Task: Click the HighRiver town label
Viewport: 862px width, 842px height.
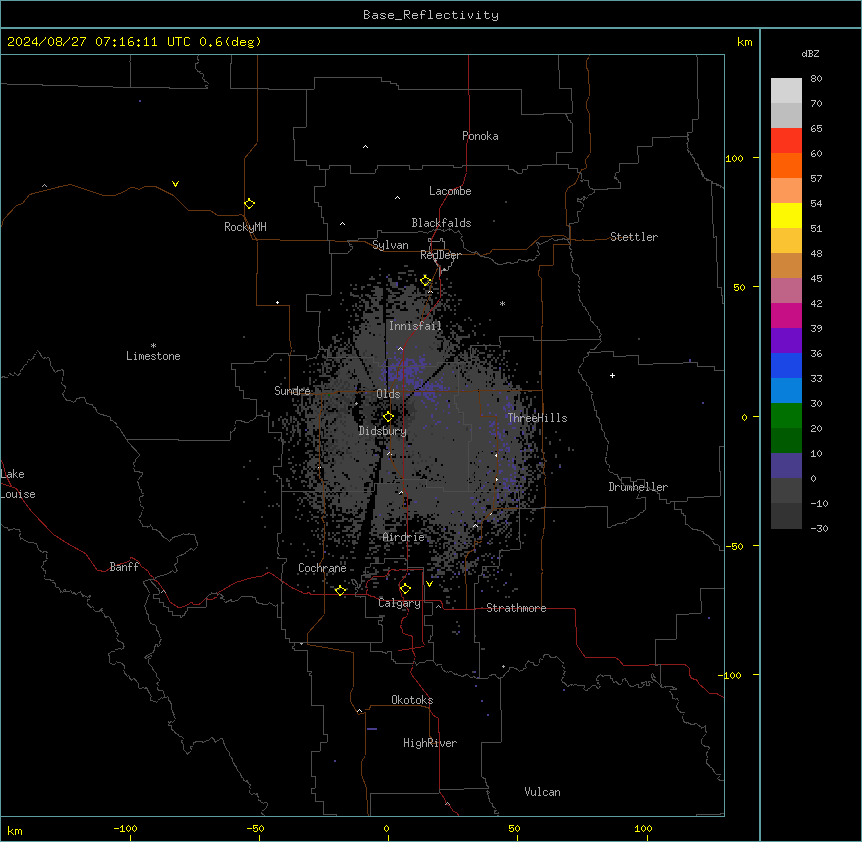Action: click(430, 743)
